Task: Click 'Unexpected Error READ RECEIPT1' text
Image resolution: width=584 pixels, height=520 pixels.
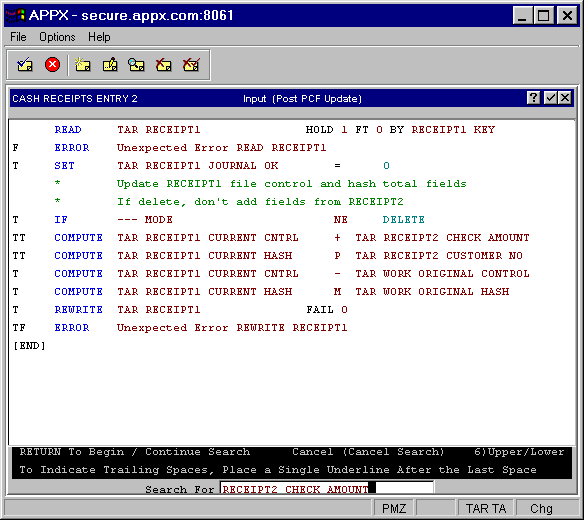Action: [222, 148]
